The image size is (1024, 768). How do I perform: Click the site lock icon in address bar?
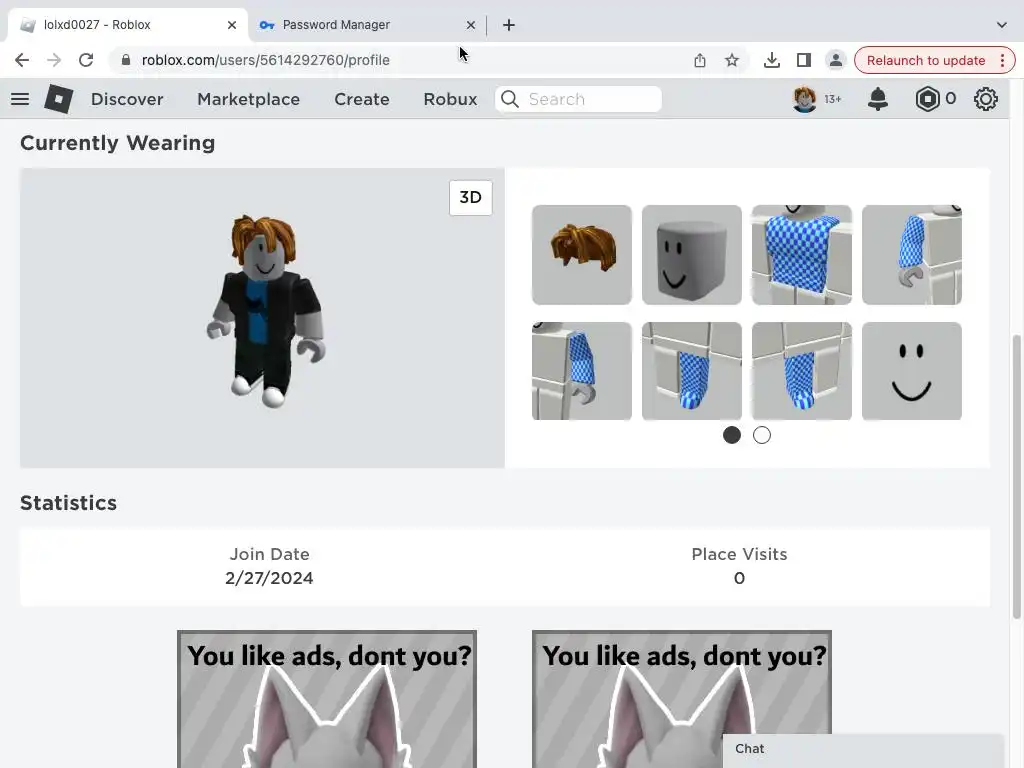click(126, 60)
